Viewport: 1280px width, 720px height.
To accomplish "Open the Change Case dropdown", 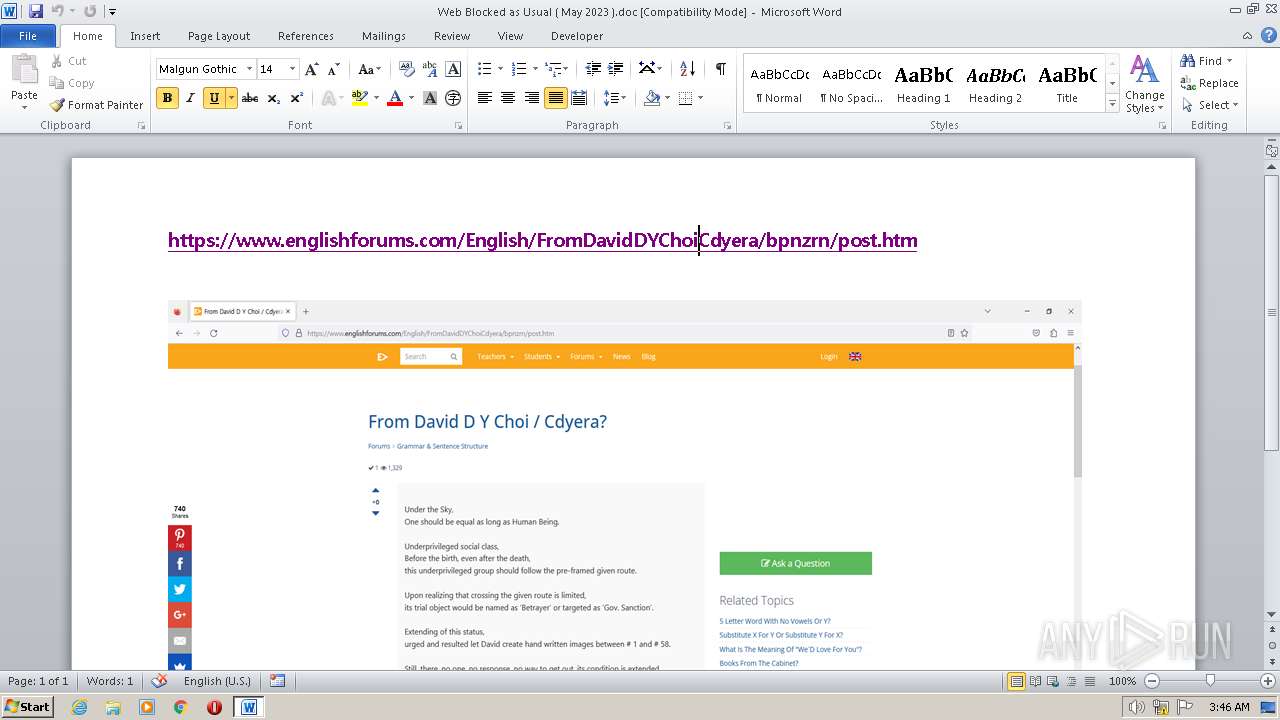I will click(368, 69).
